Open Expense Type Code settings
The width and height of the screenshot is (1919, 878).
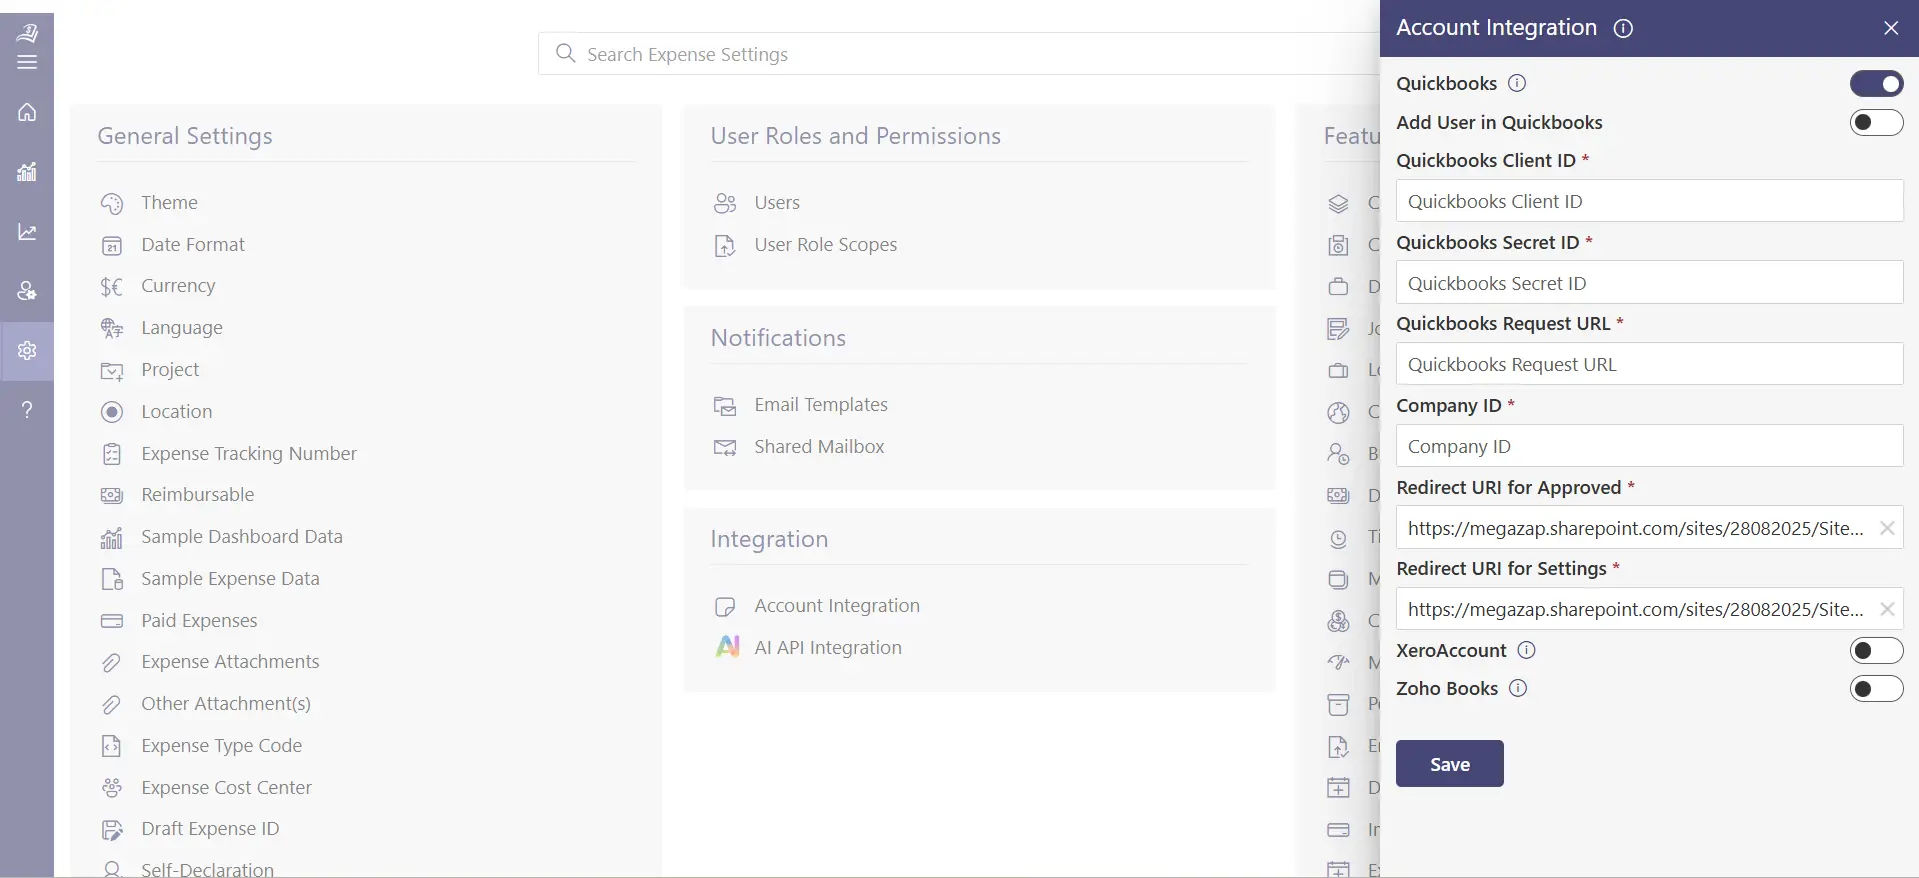[221, 745]
